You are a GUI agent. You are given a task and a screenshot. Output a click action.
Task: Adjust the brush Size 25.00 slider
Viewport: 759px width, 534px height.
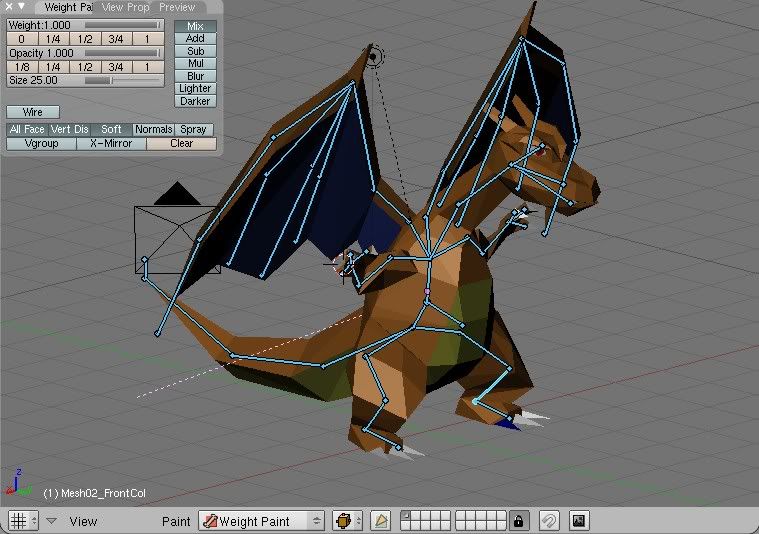point(85,80)
